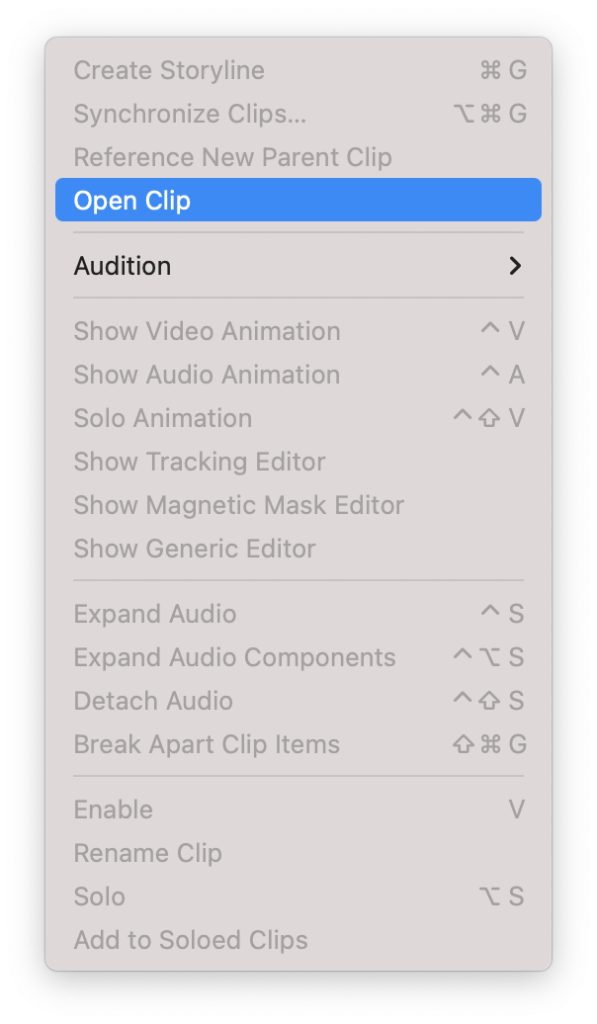
Task: Add clip to Soloed Clips
Action: pyautogui.click(x=190, y=940)
